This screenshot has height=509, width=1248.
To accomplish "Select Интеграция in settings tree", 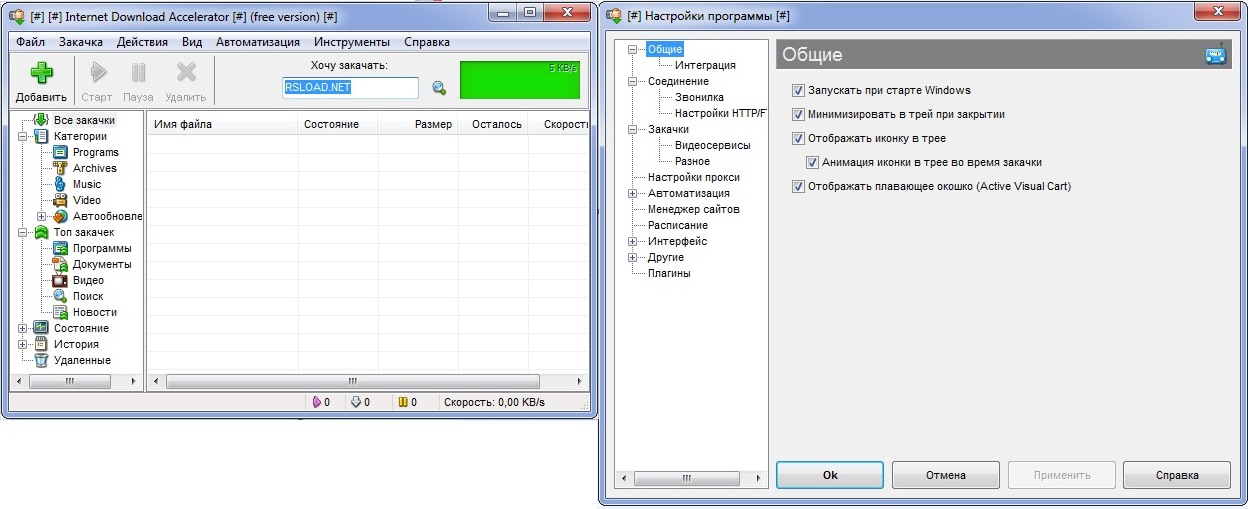I will tap(705, 65).
